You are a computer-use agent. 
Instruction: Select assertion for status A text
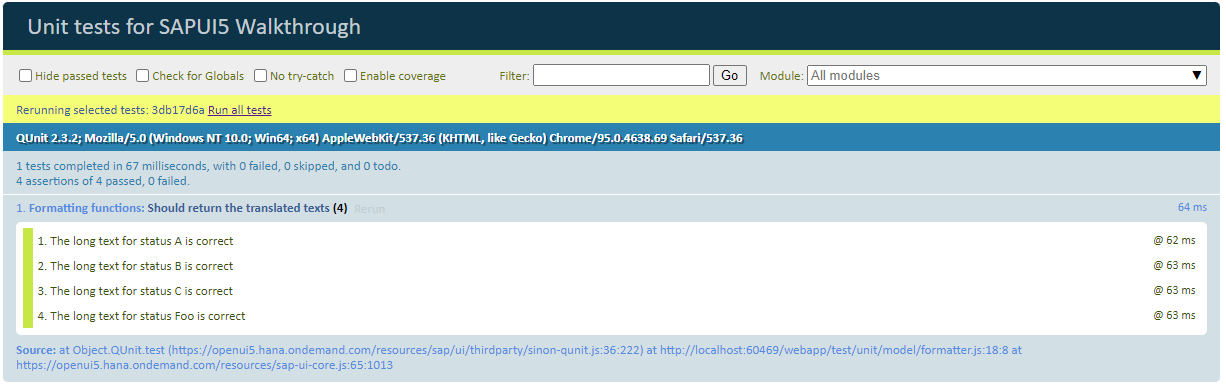(135, 241)
